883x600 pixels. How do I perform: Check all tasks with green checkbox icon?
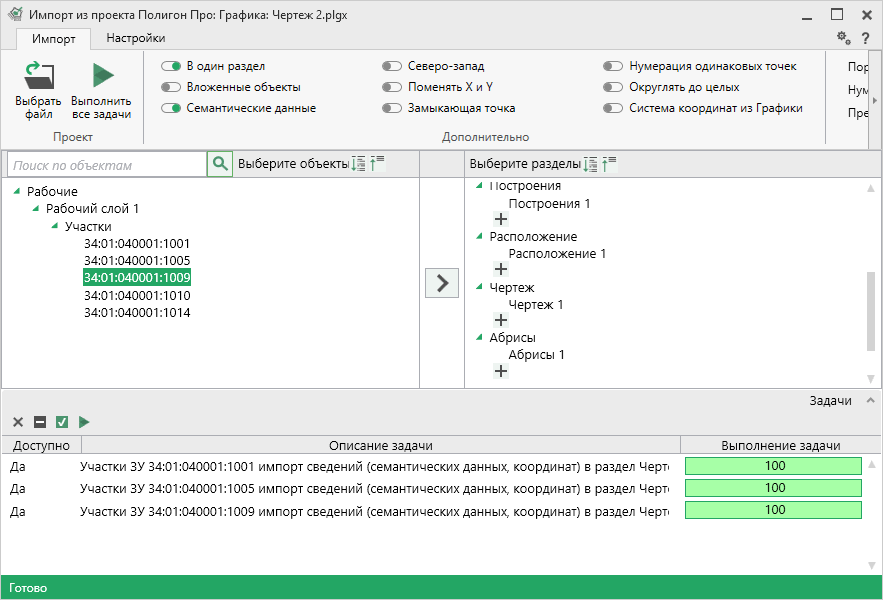(62, 422)
